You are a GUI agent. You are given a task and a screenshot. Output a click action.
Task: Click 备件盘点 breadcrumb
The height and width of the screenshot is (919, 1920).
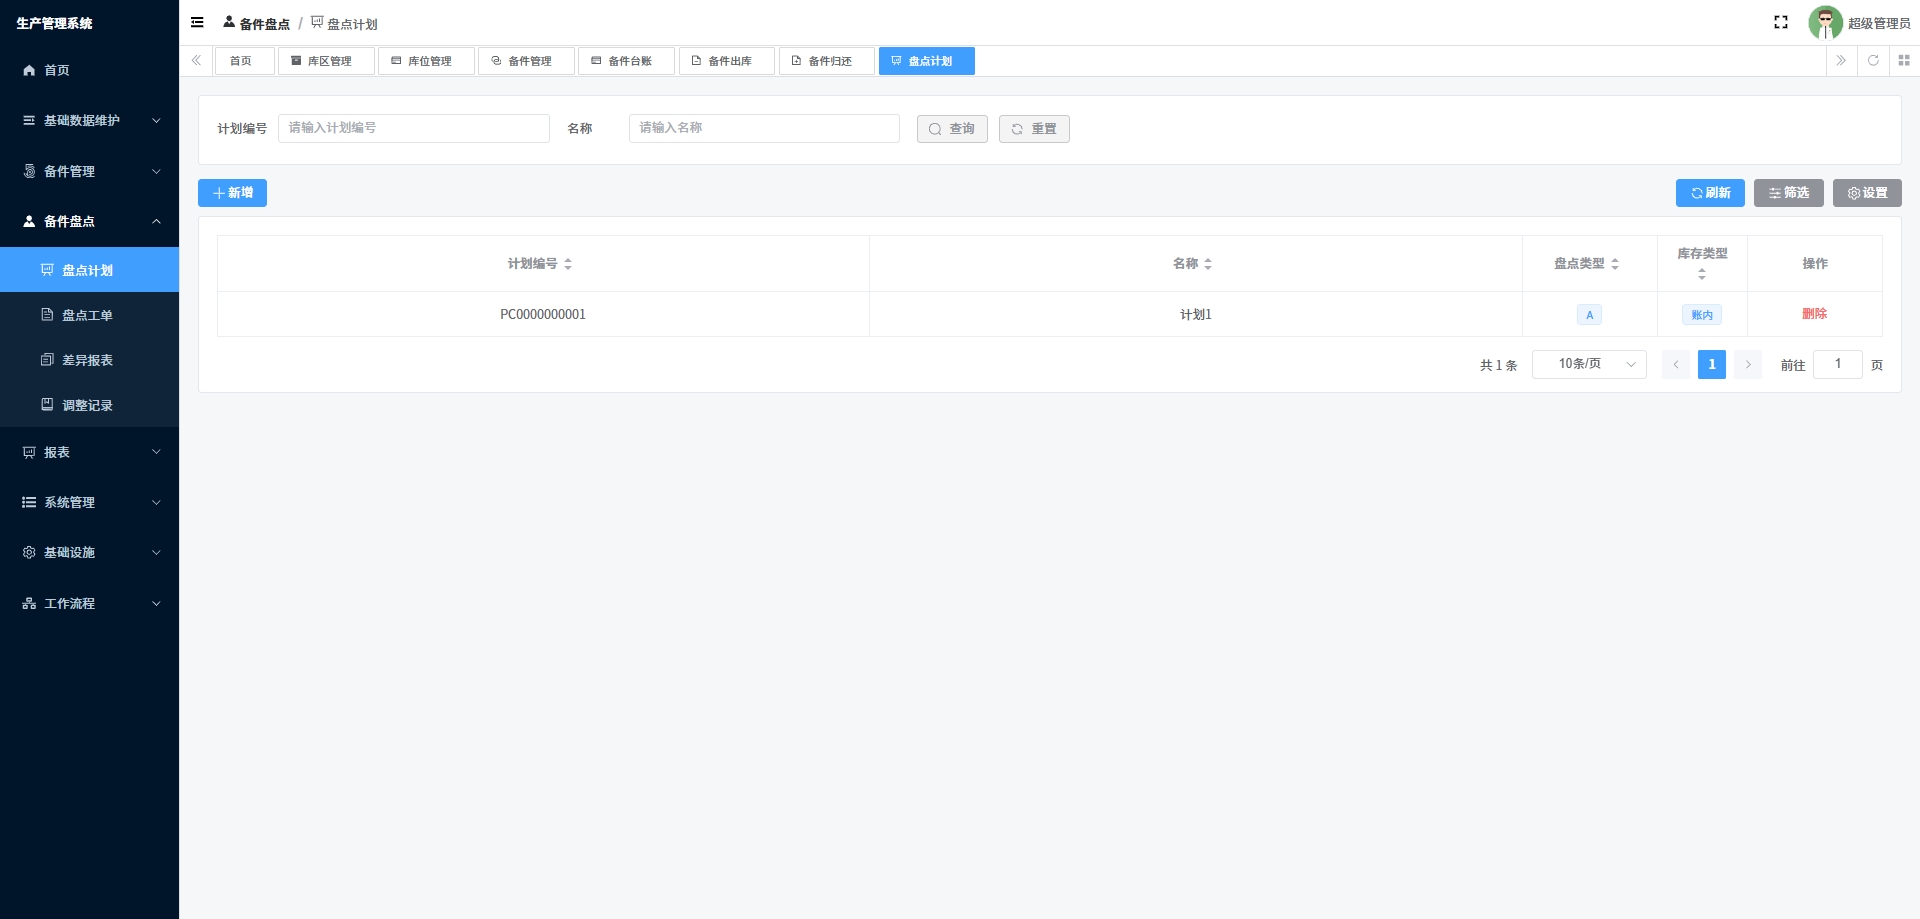(257, 23)
